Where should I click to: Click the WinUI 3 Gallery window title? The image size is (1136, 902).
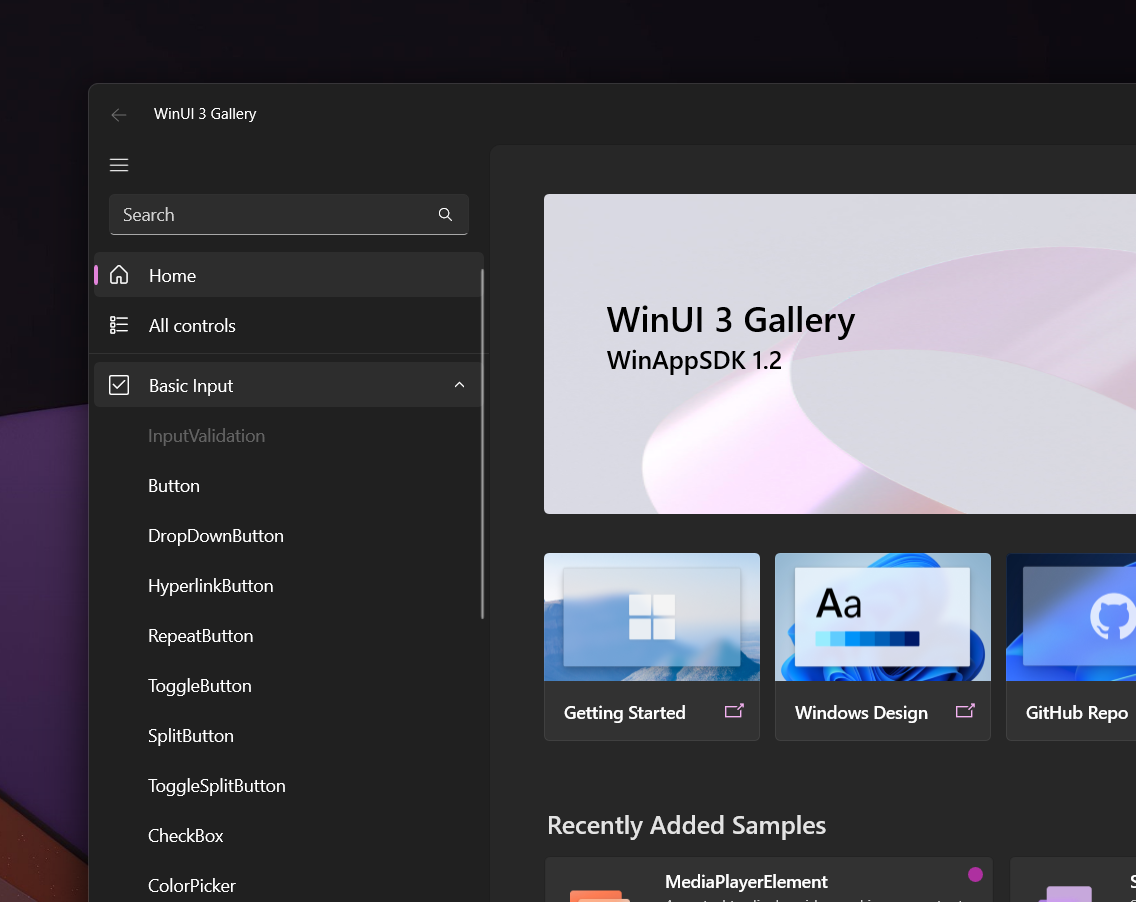click(x=205, y=114)
